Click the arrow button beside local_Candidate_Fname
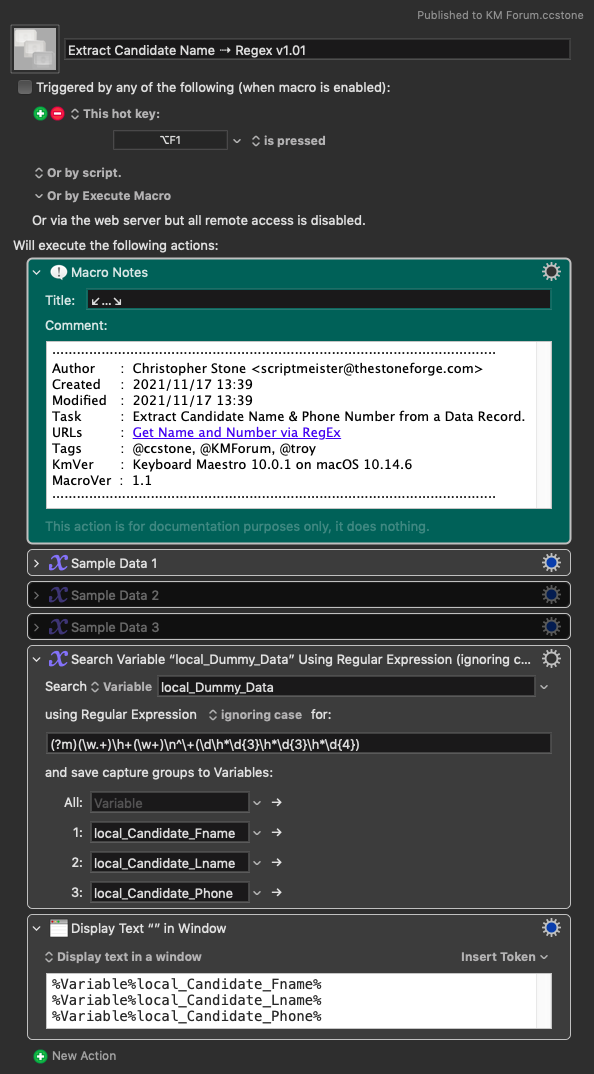594x1074 pixels. click(x=276, y=833)
